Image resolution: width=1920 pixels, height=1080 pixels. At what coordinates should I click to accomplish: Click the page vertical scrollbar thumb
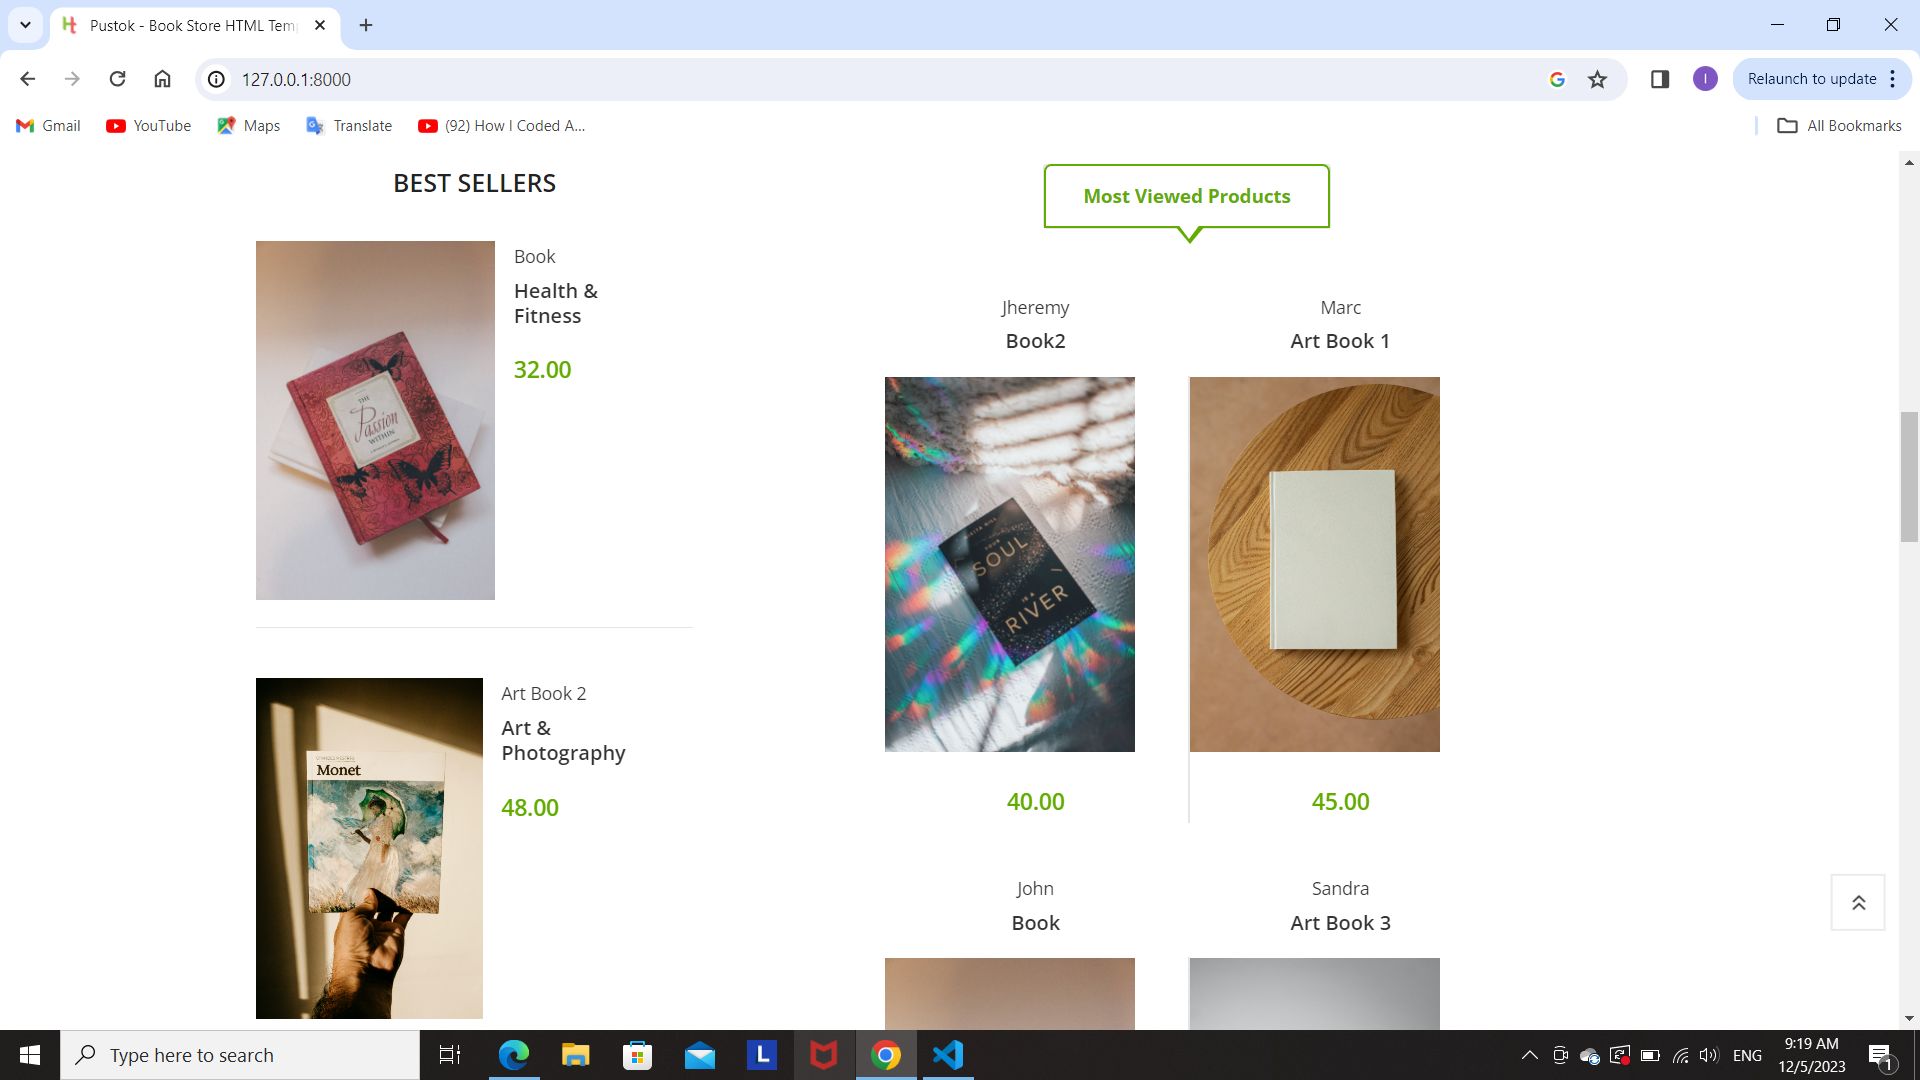[1909, 476]
